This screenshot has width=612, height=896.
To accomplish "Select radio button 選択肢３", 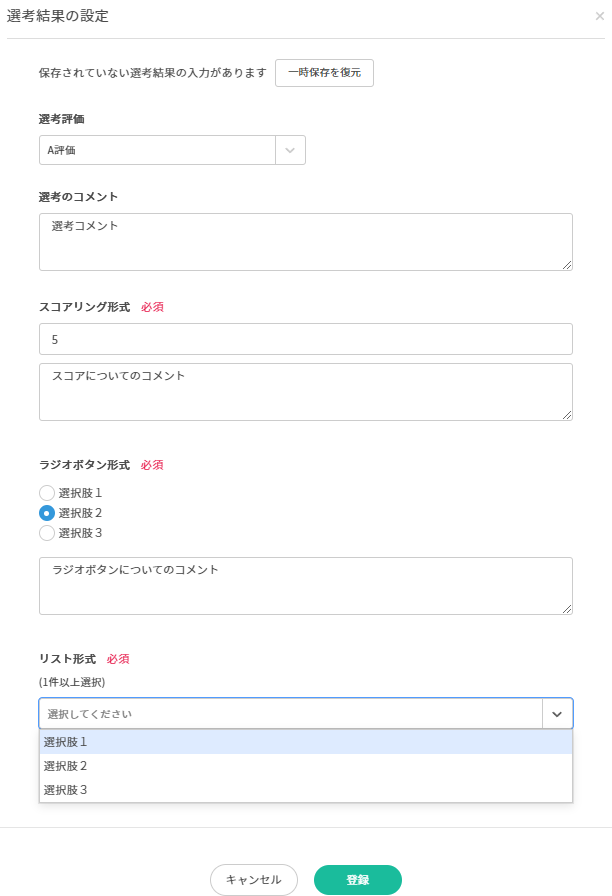I will [47, 533].
